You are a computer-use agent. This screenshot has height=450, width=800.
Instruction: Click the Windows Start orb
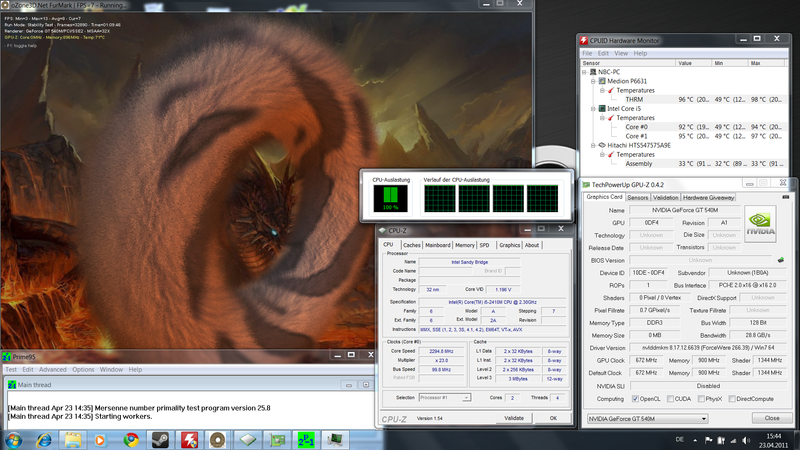[14, 439]
